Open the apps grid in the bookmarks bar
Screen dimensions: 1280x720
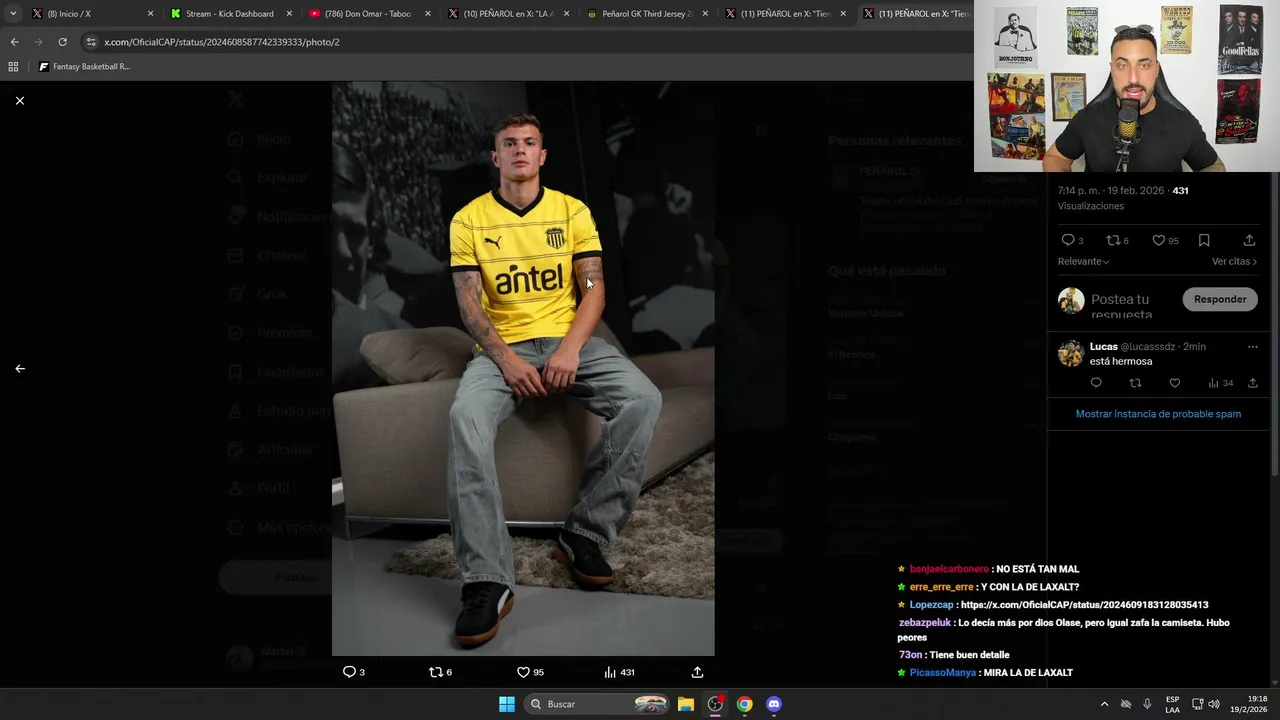(x=13, y=67)
